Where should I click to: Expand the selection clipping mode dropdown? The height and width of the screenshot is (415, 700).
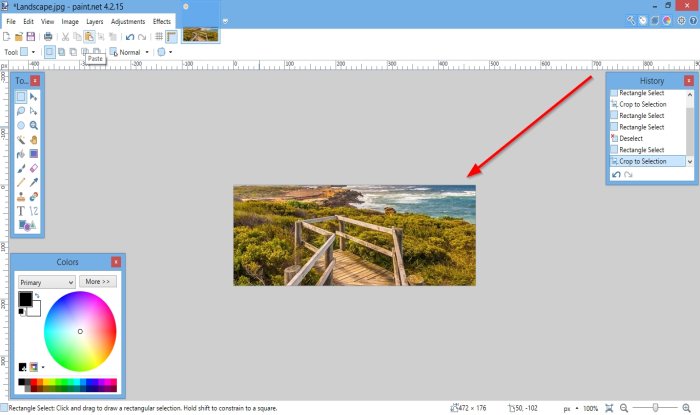click(x=171, y=52)
